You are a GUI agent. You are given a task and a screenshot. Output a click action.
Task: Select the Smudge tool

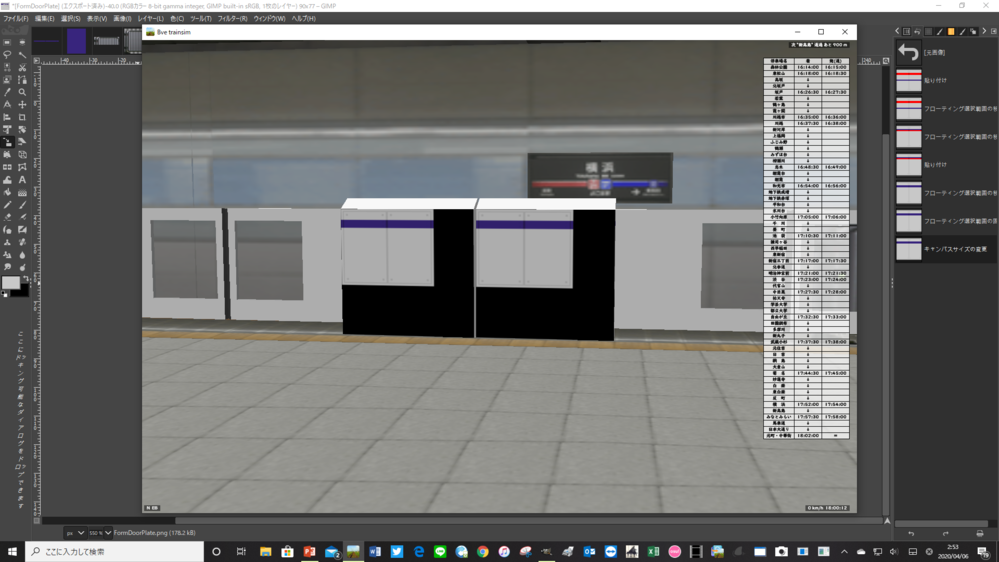point(7,267)
